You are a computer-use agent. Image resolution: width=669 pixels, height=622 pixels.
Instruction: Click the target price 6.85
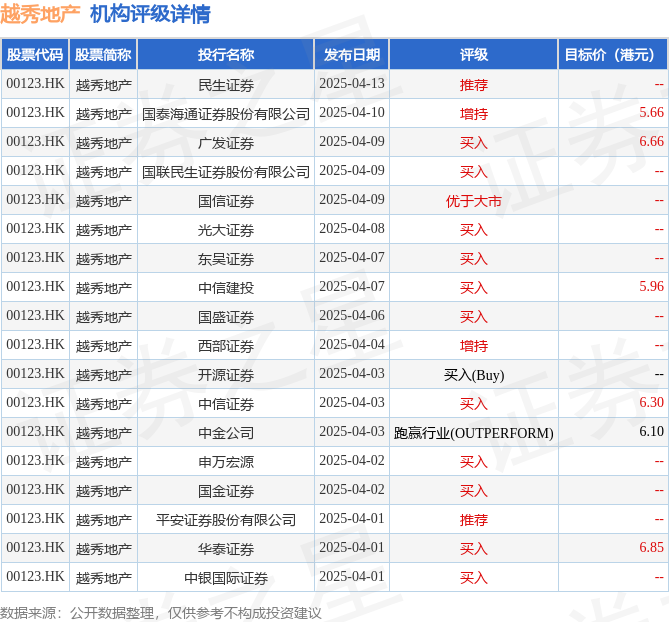[651, 548]
